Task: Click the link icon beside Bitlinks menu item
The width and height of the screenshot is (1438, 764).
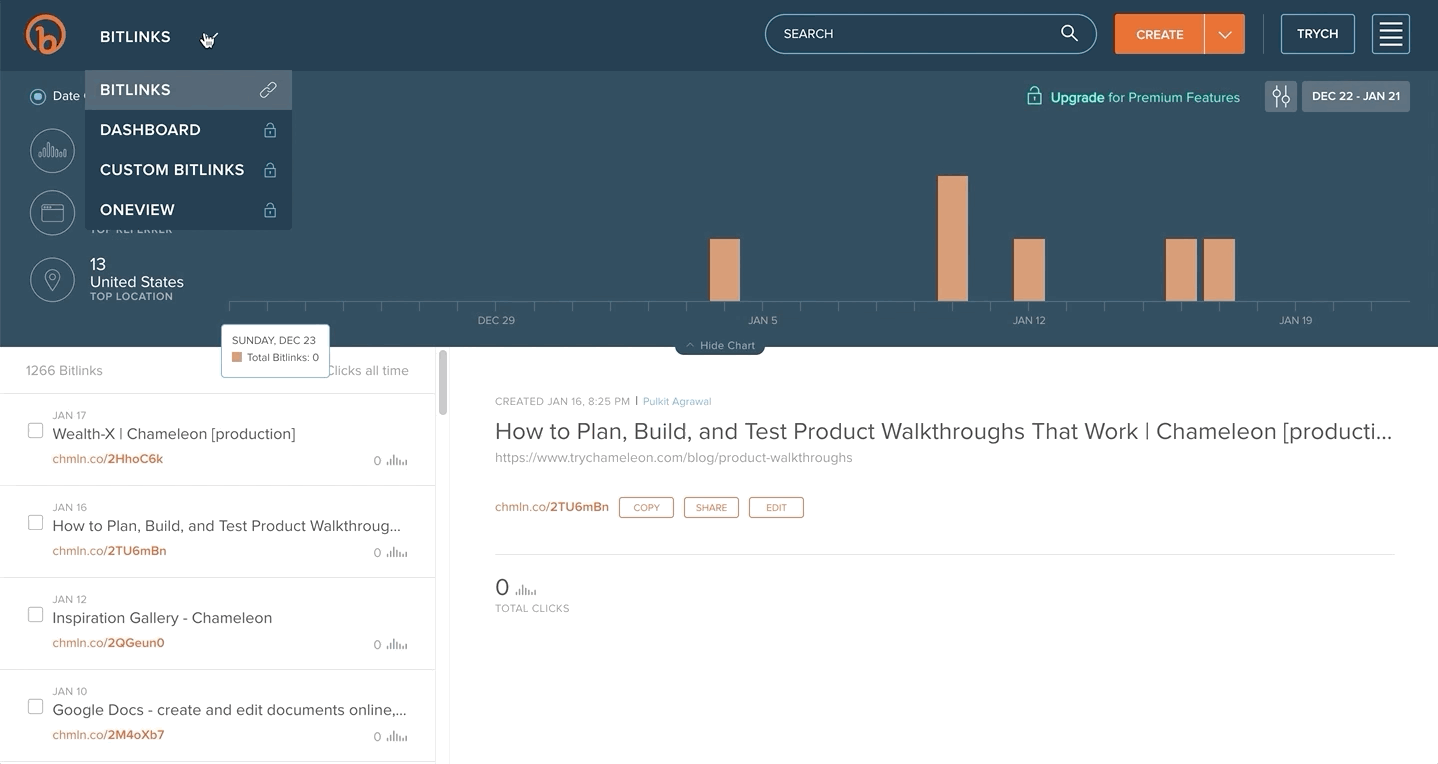Action: coord(268,90)
